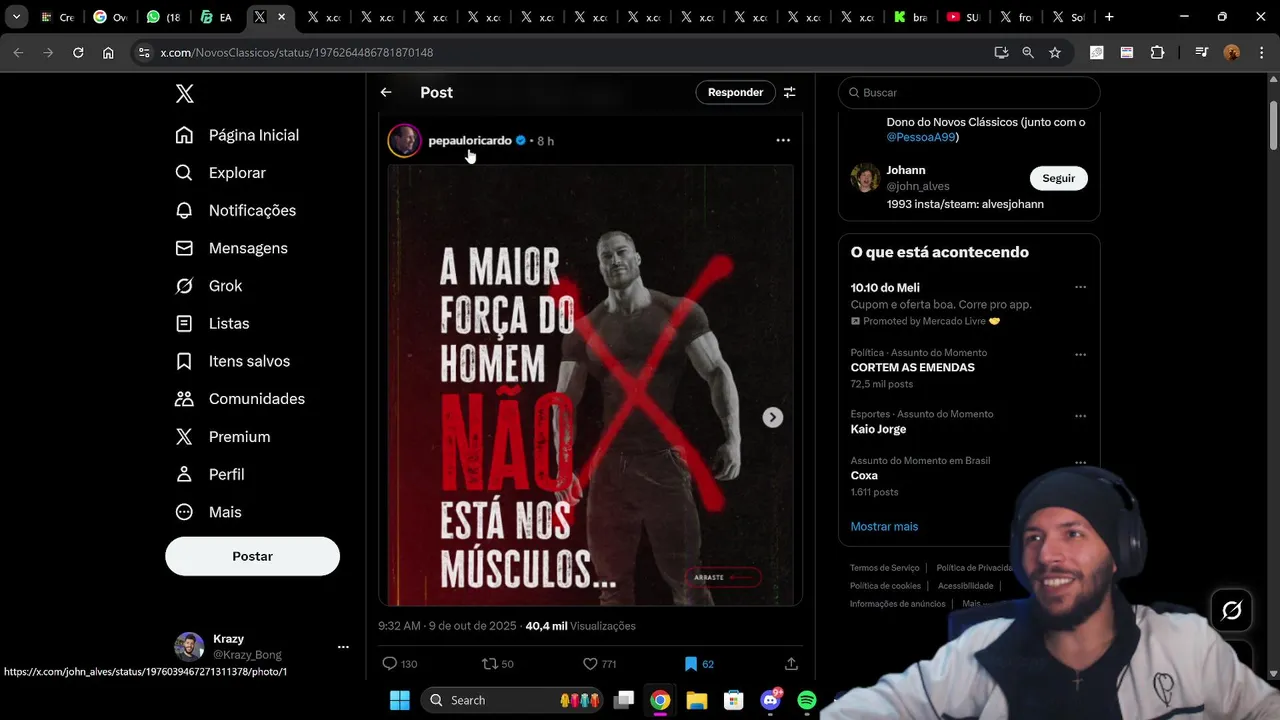Open Perfil person icon
This screenshot has height=720, width=1280.
[x=184, y=474]
